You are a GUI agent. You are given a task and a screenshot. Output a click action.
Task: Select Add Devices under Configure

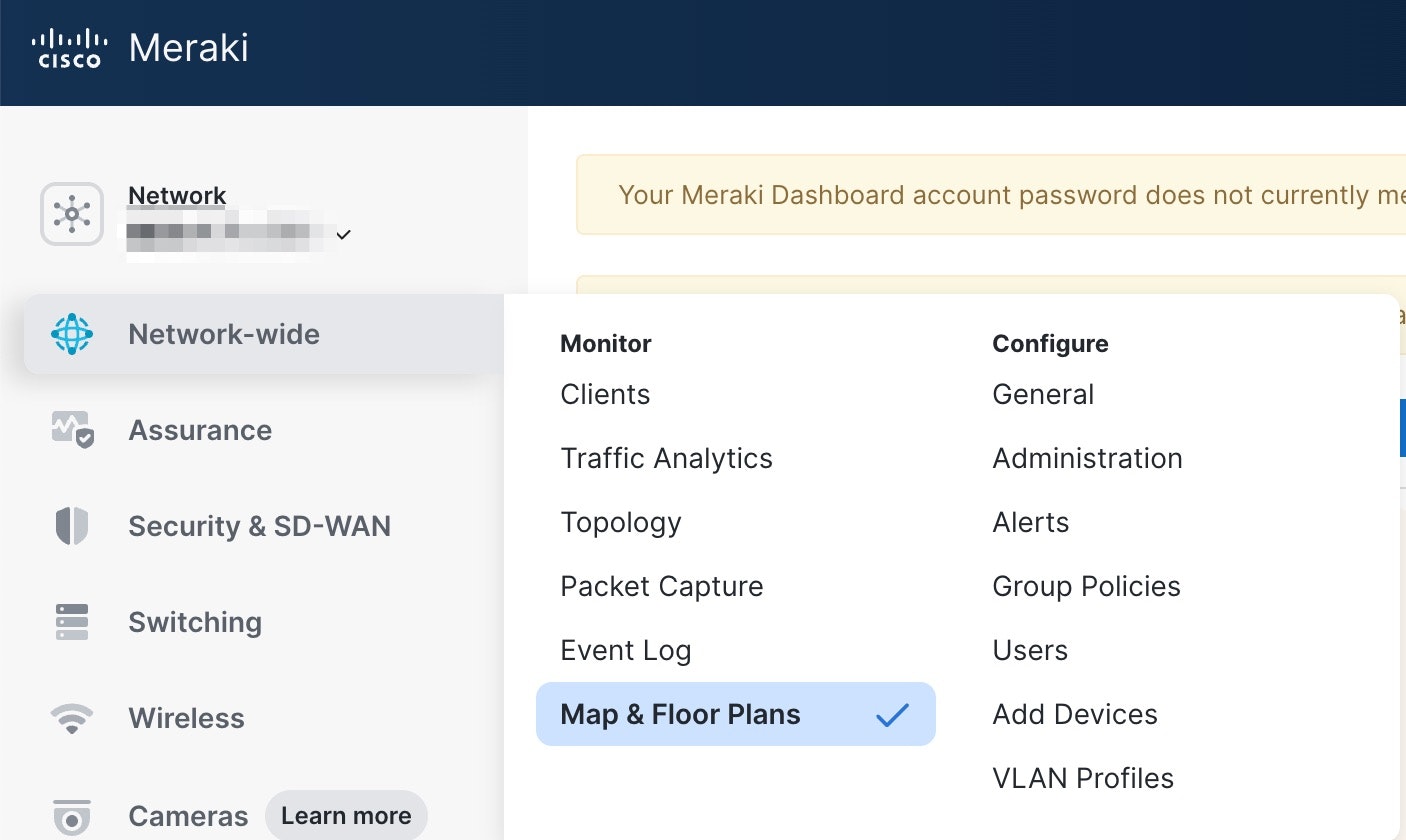(x=1075, y=714)
